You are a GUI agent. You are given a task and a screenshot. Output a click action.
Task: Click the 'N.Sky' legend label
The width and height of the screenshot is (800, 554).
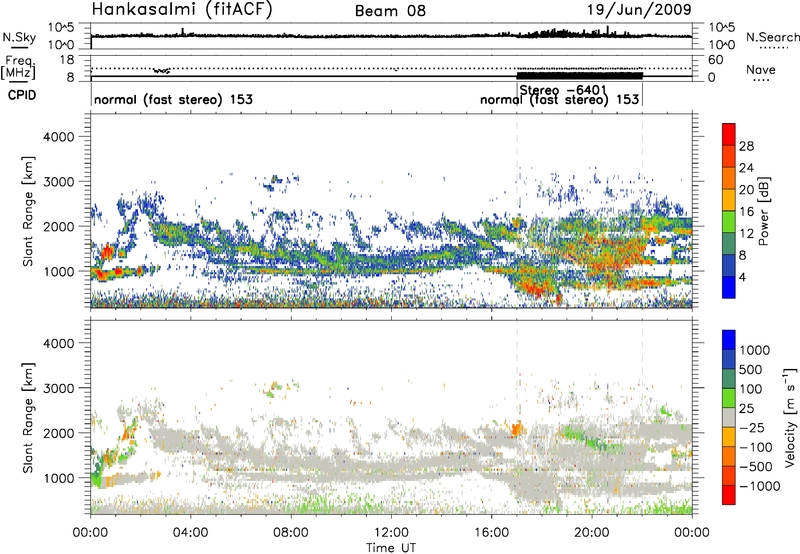point(19,37)
